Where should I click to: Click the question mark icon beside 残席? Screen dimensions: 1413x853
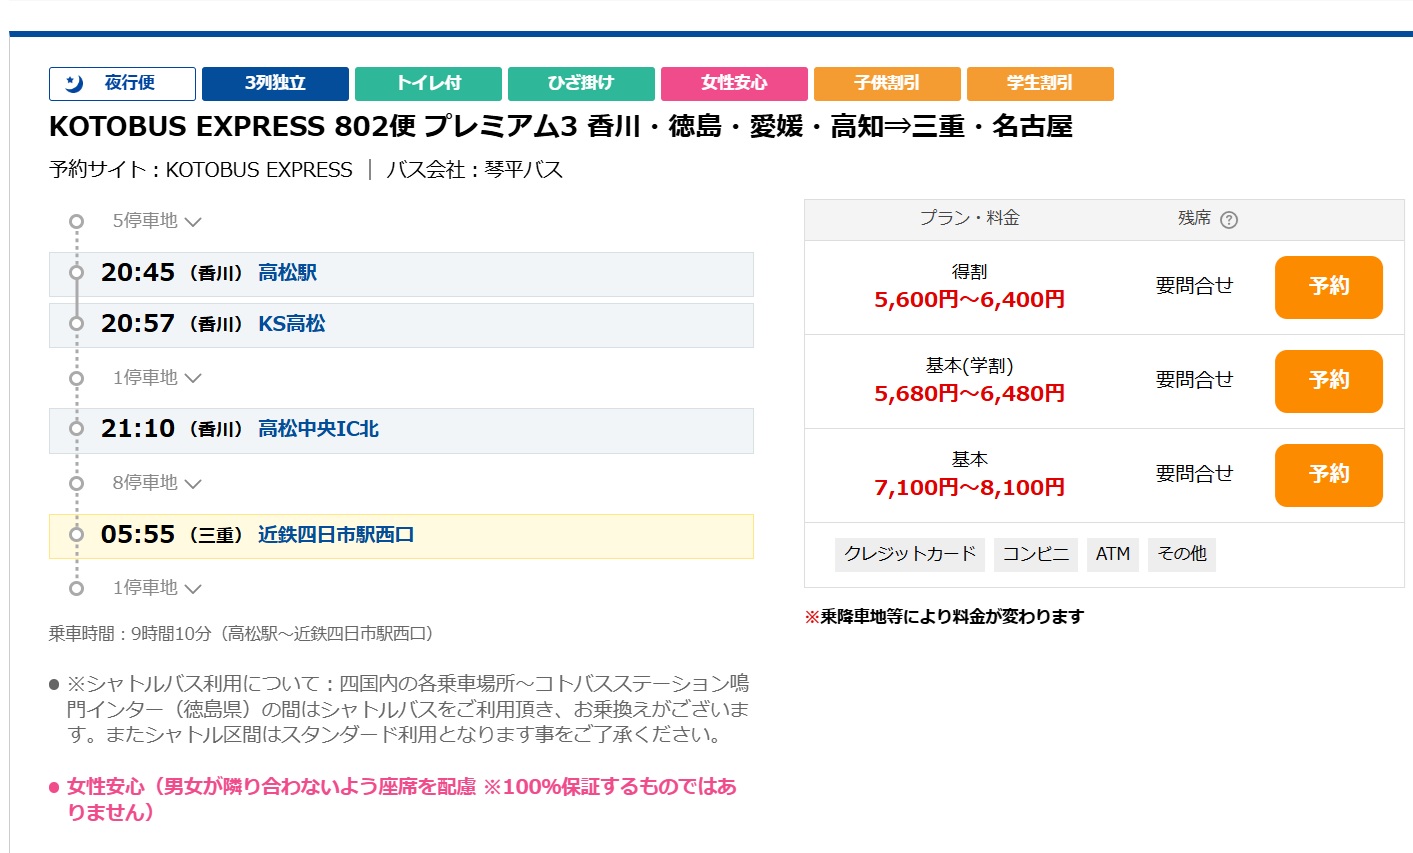(1229, 220)
